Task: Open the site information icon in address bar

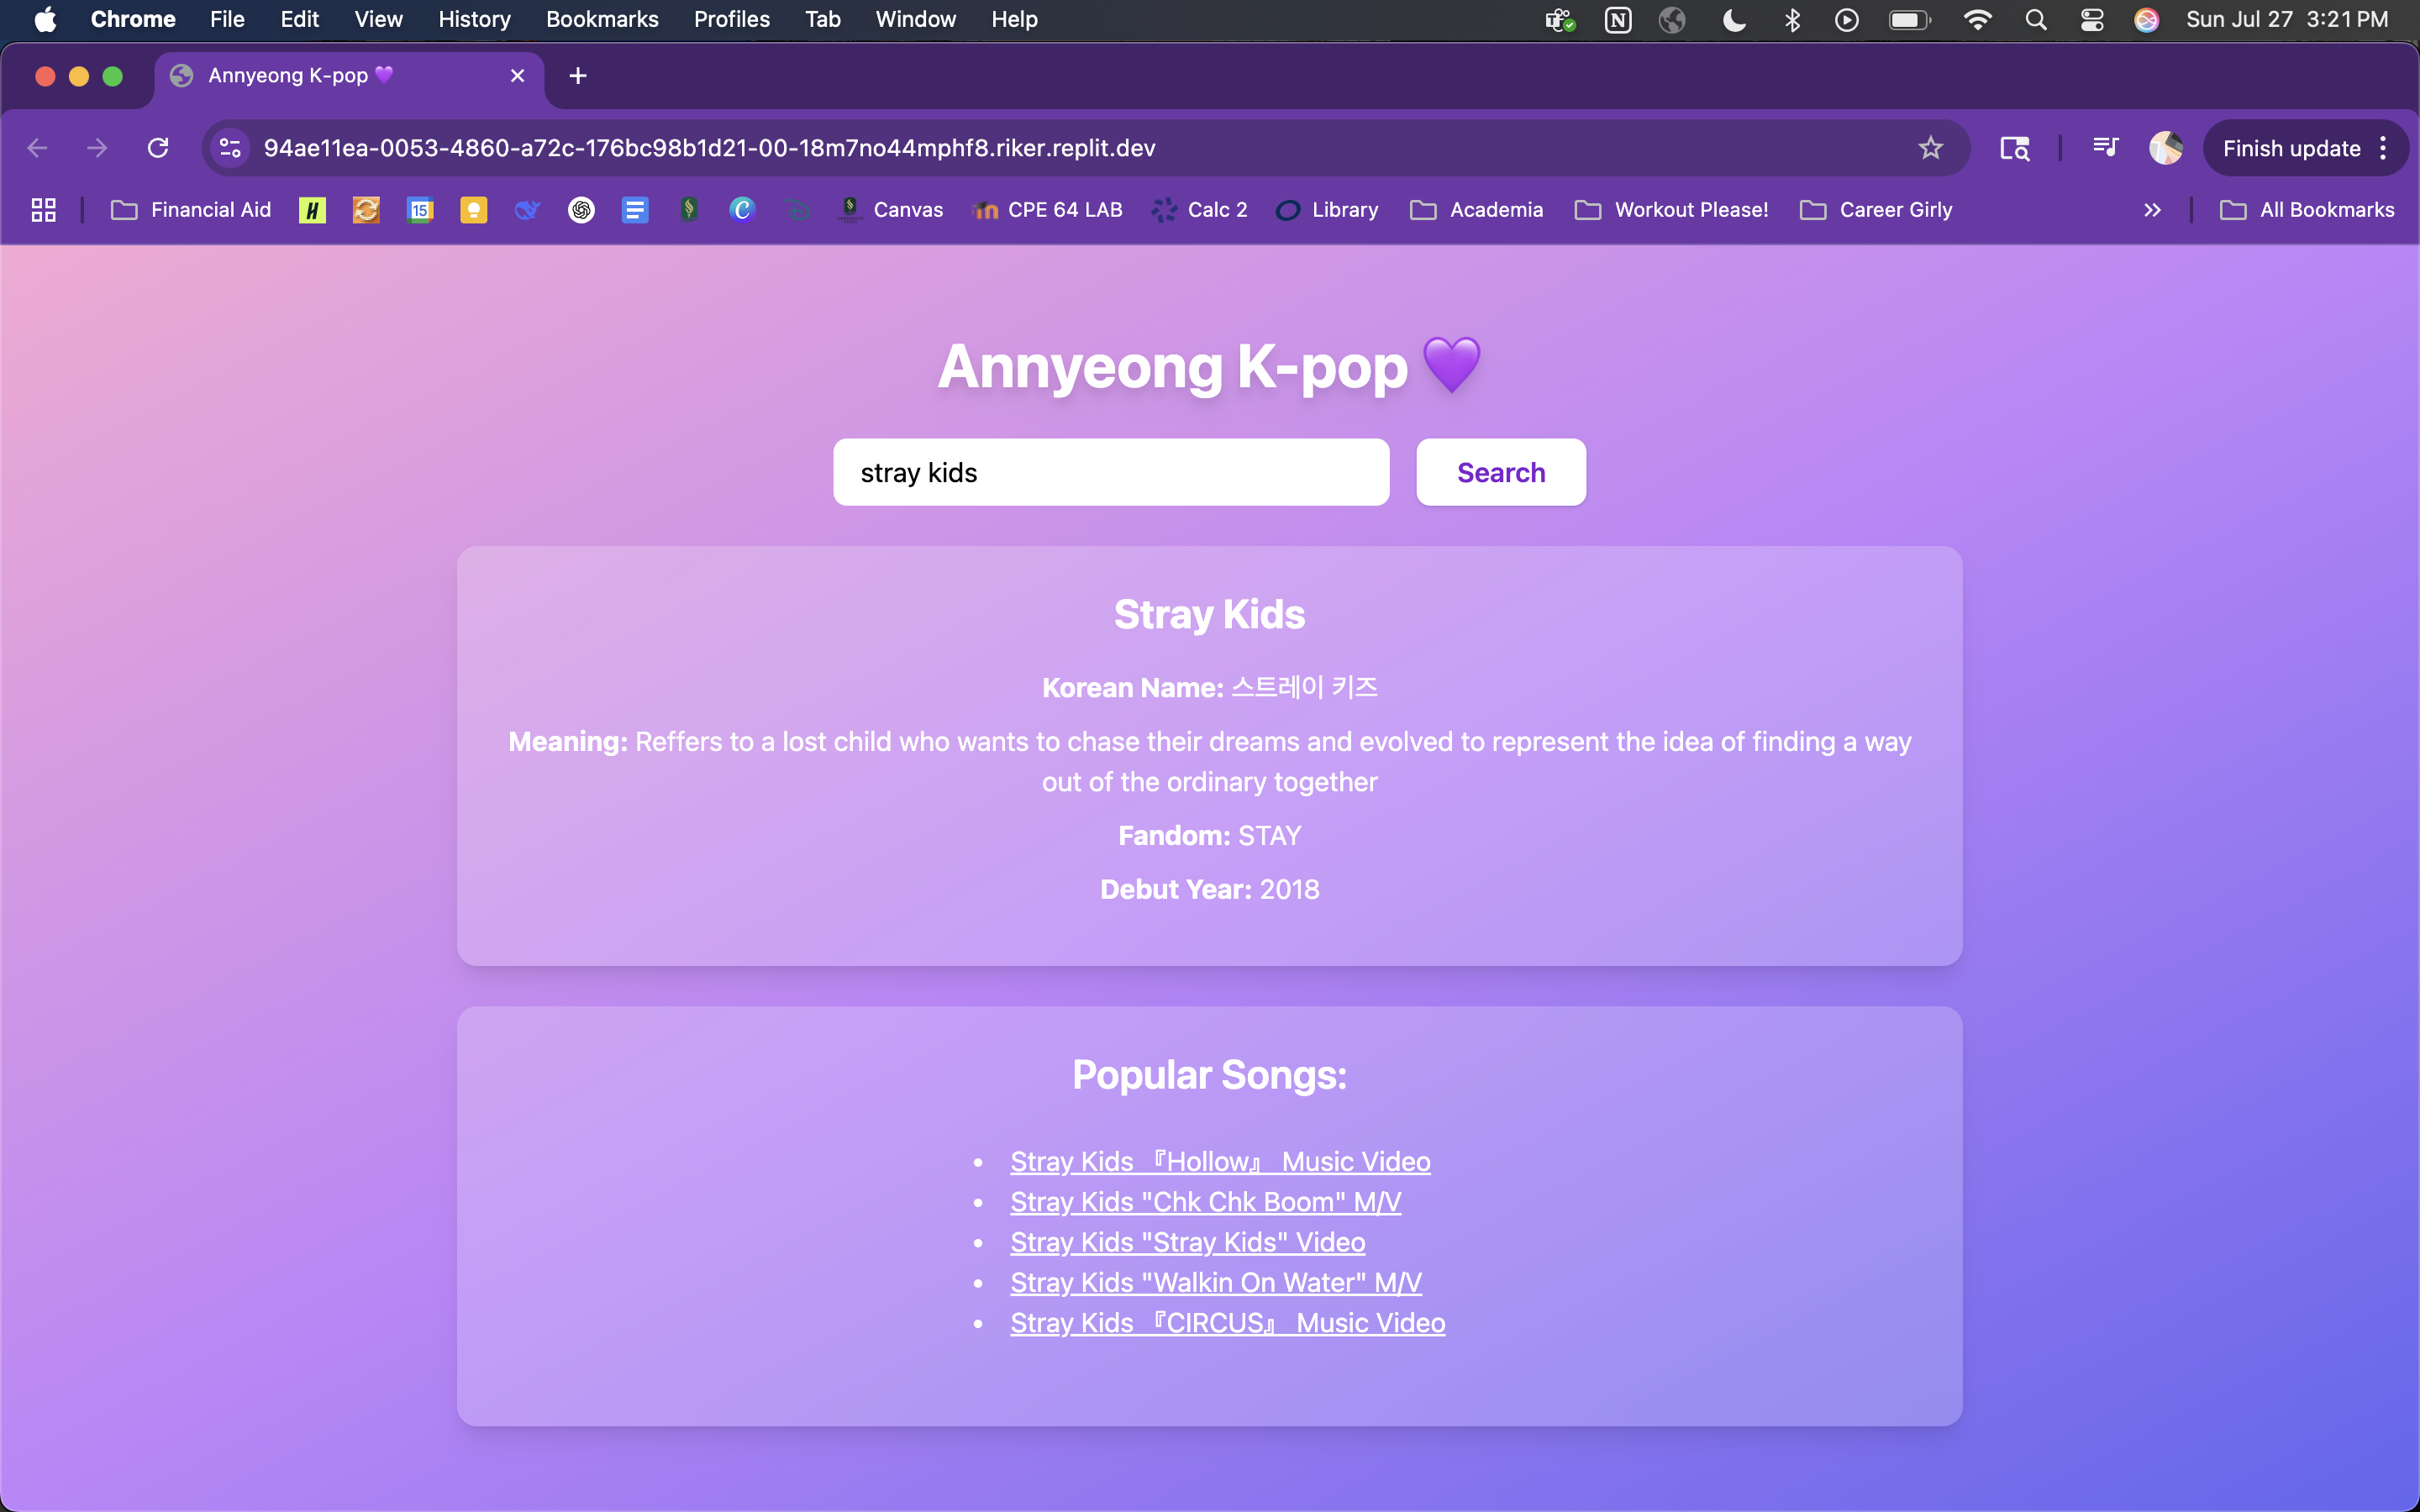Action: pos(230,148)
